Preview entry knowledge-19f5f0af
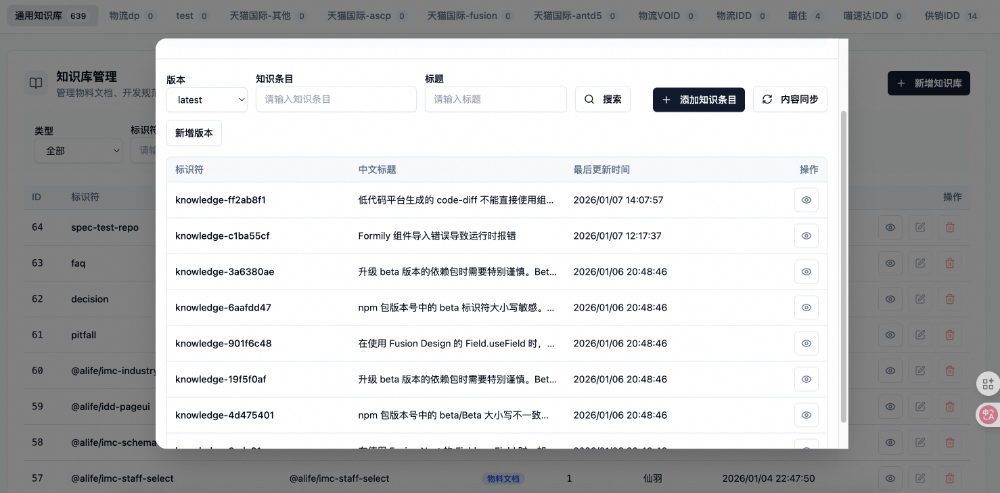The image size is (1000, 493). pos(806,379)
